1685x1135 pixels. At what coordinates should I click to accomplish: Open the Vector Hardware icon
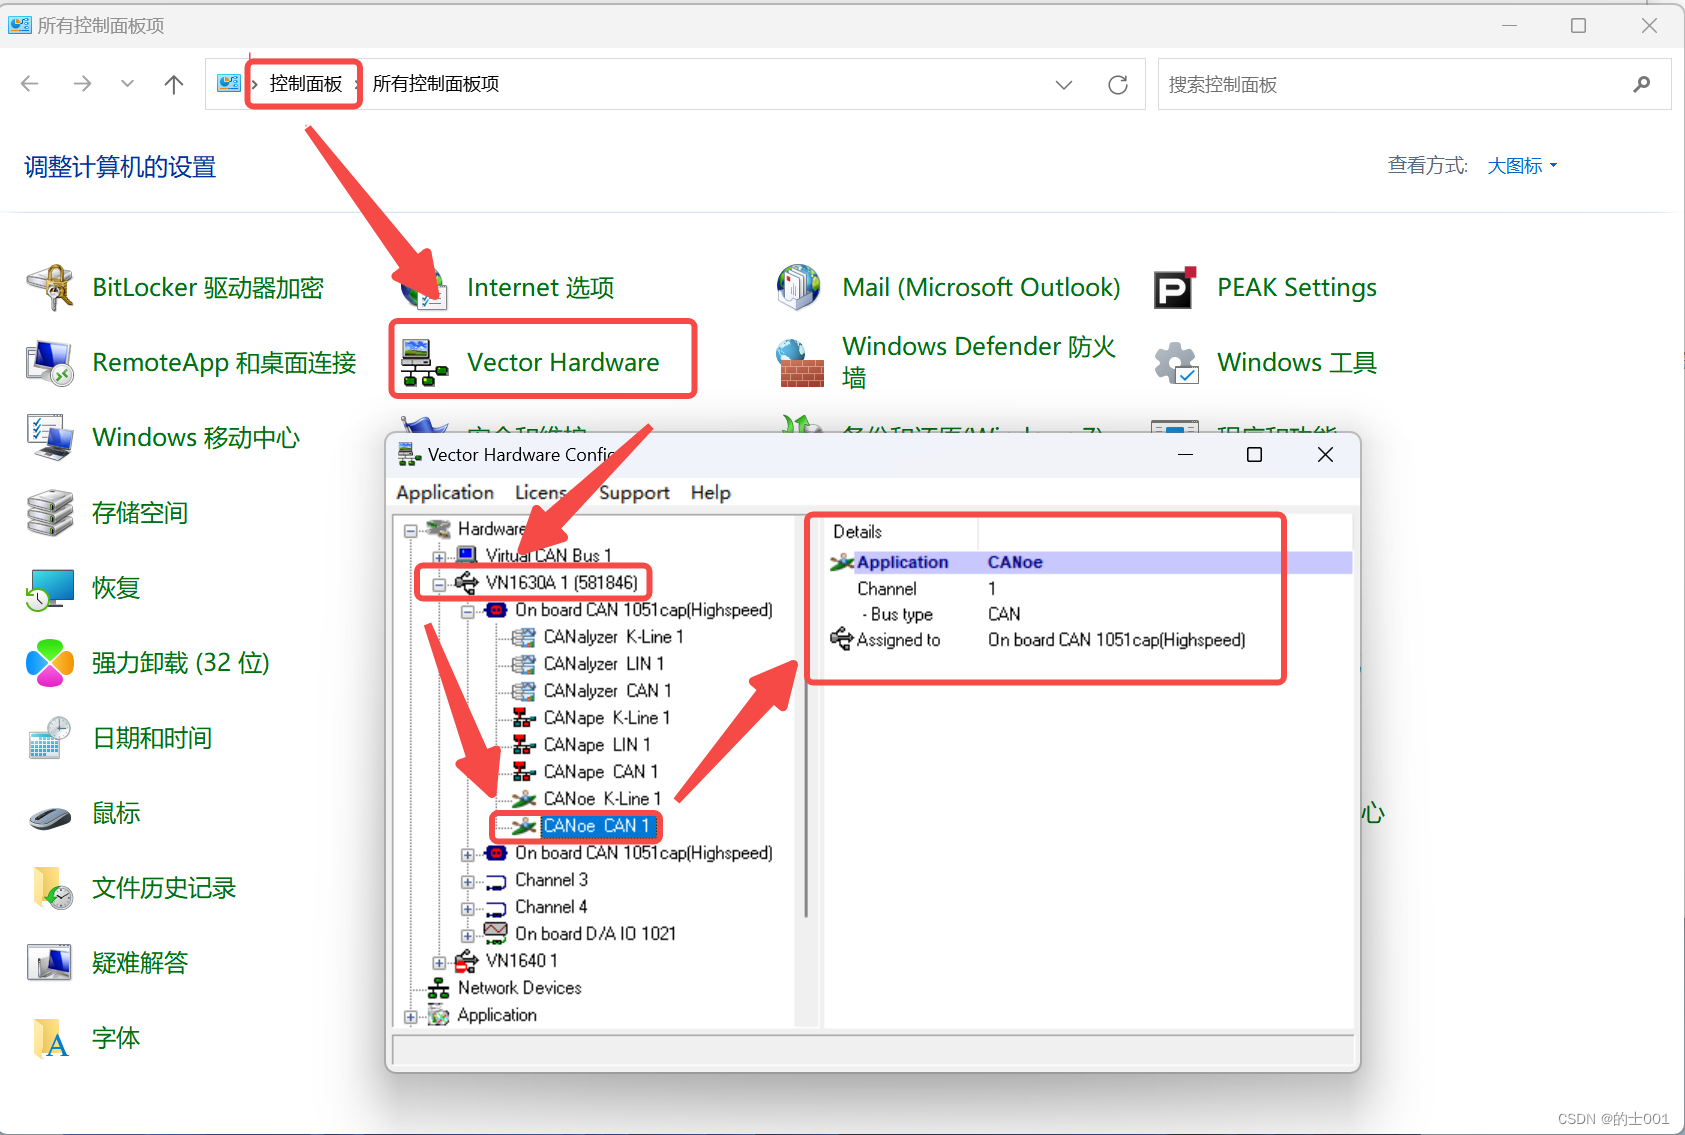(x=424, y=363)
